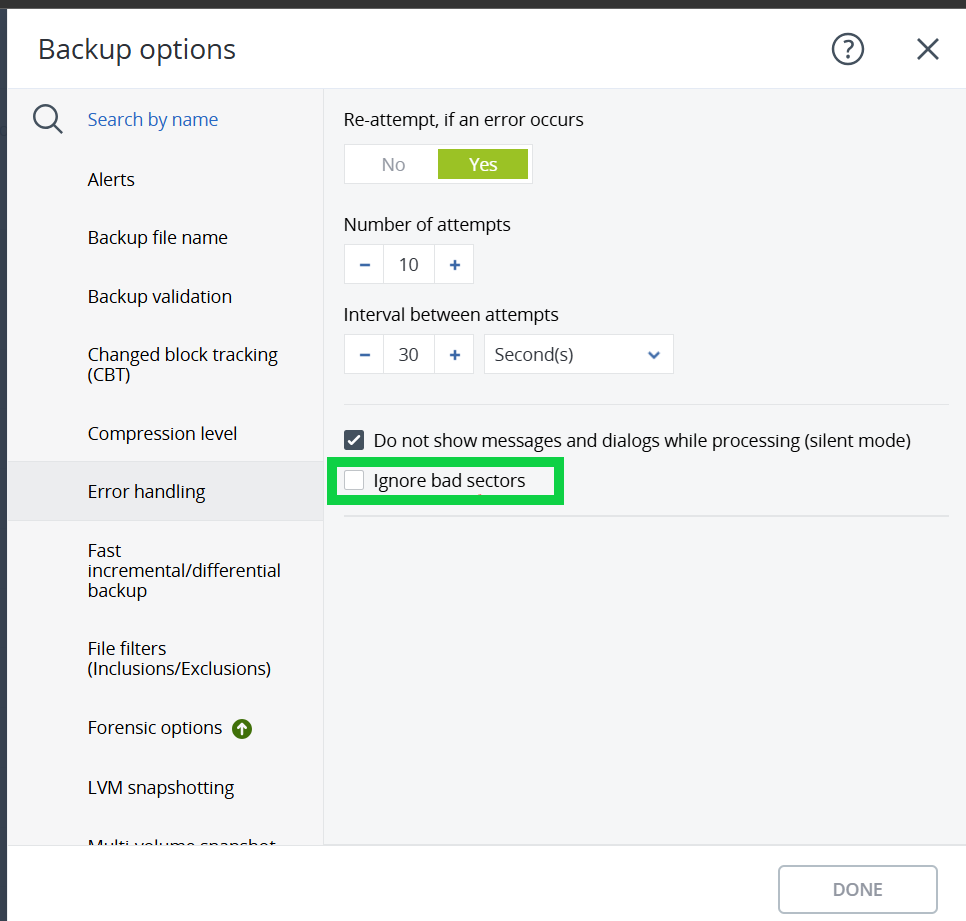The image size is (966, 921).
Task: Select Compression level in sidebar
Action: (x=162, y=434)
